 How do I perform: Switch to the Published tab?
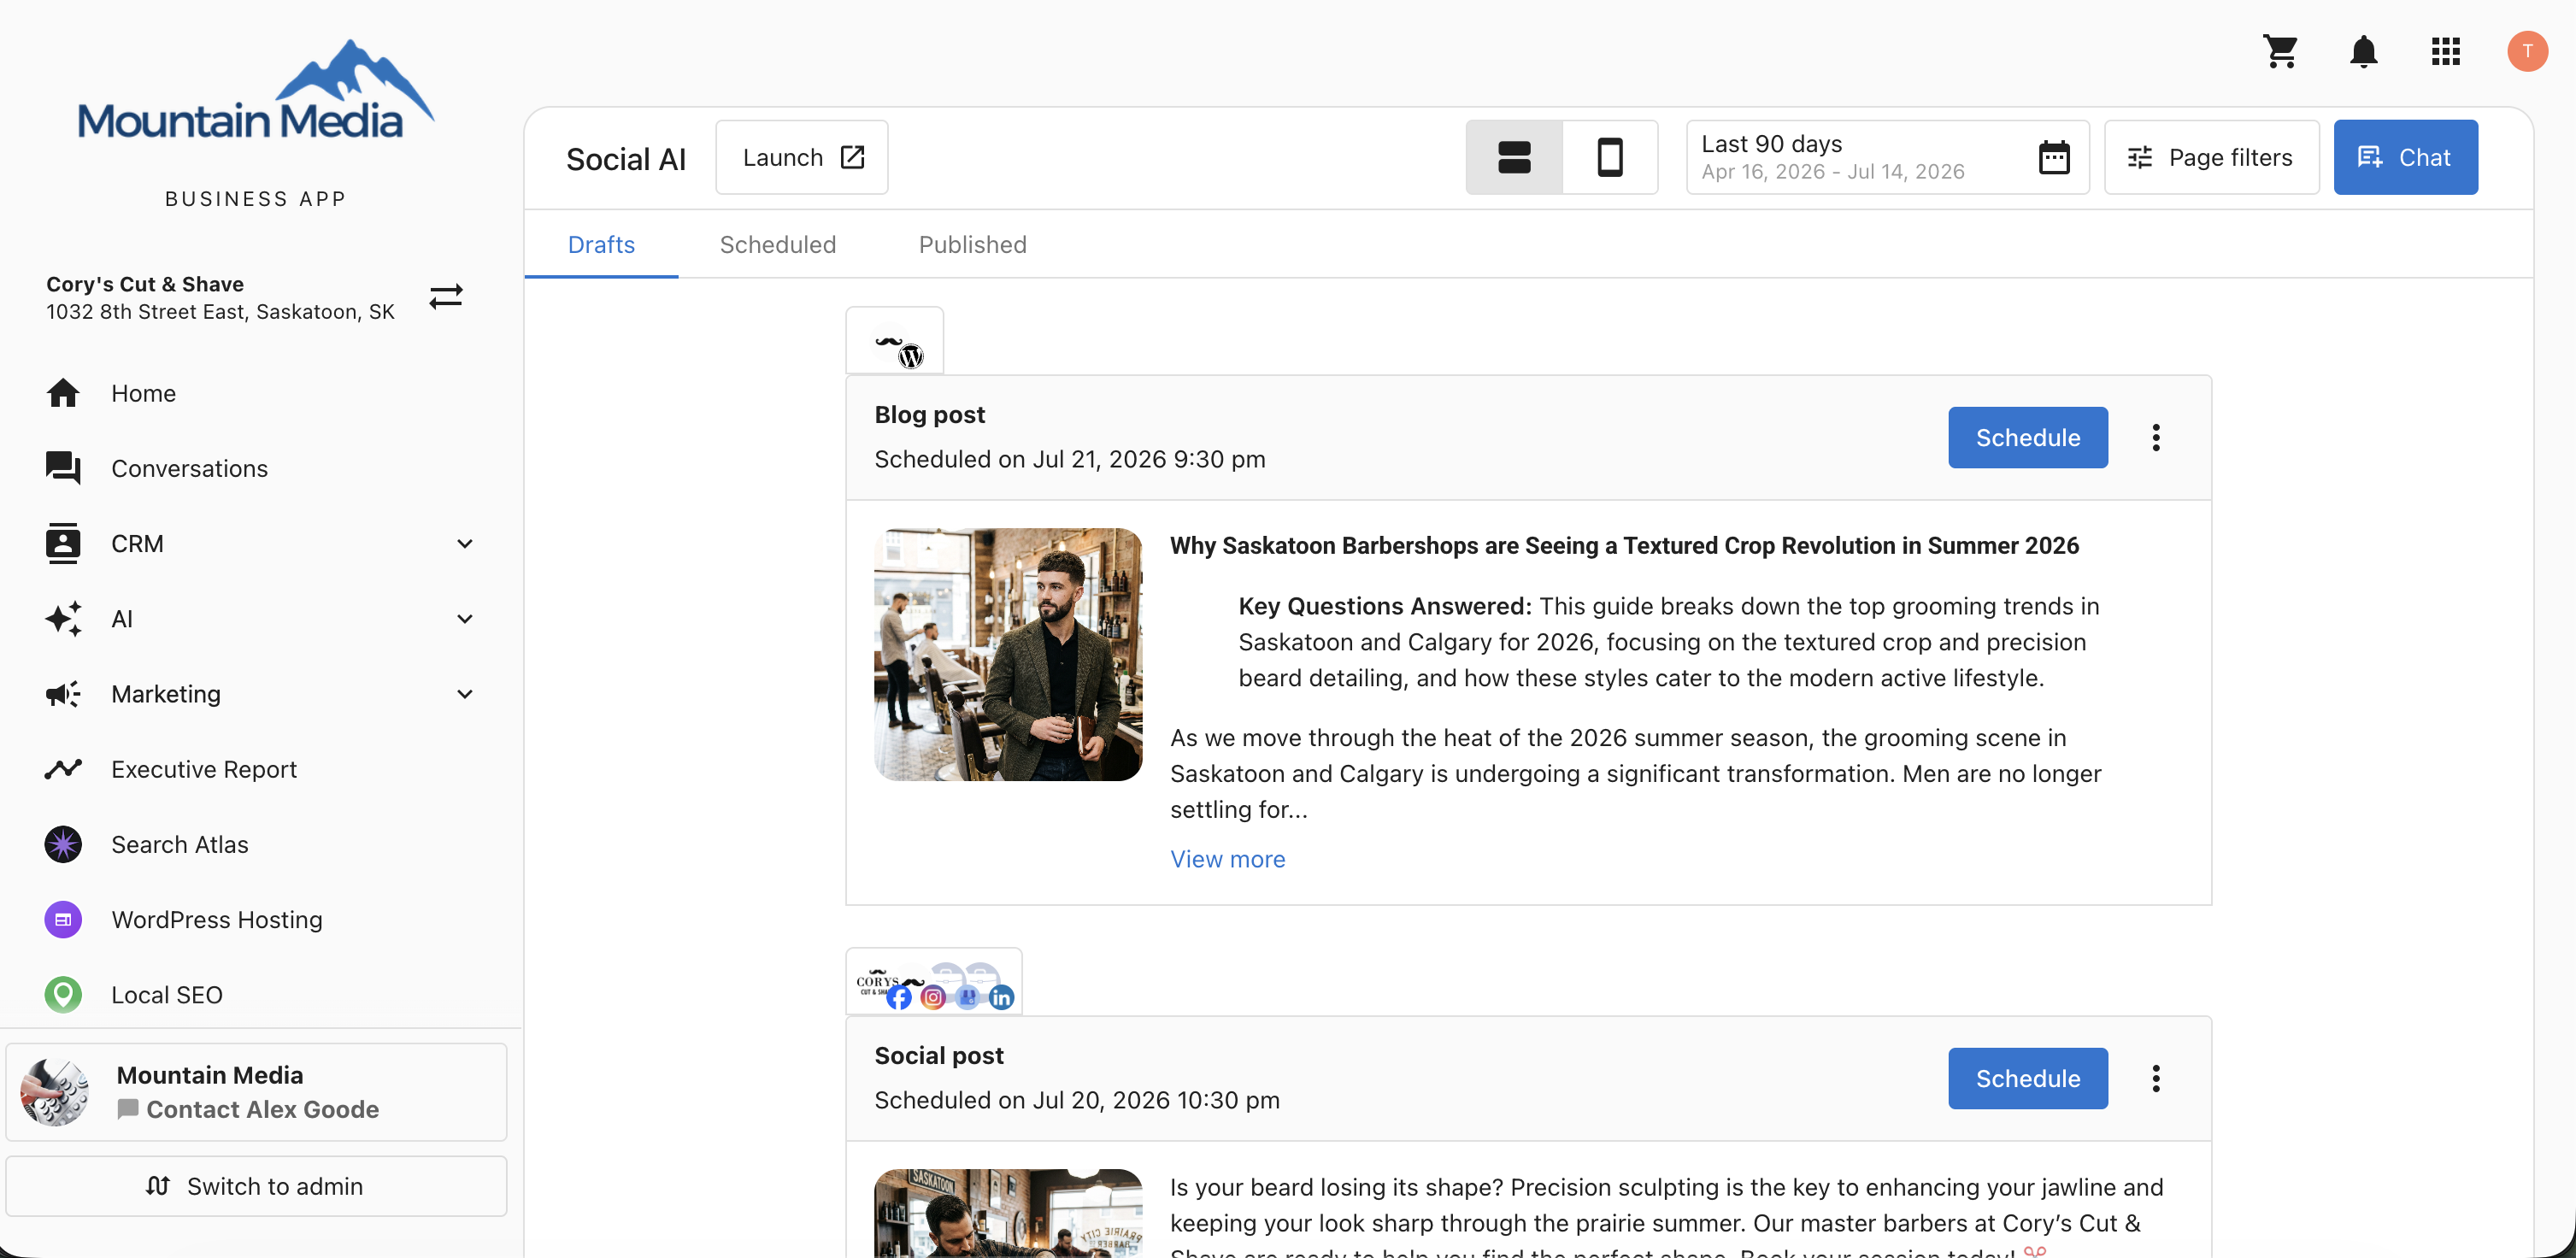click(972, 245)
